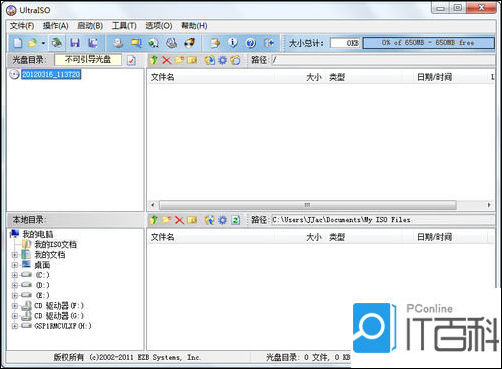Screen dimensions: 502x369
Task: Click the right scroll arrow of upper pane
Action: click(489, 205)
